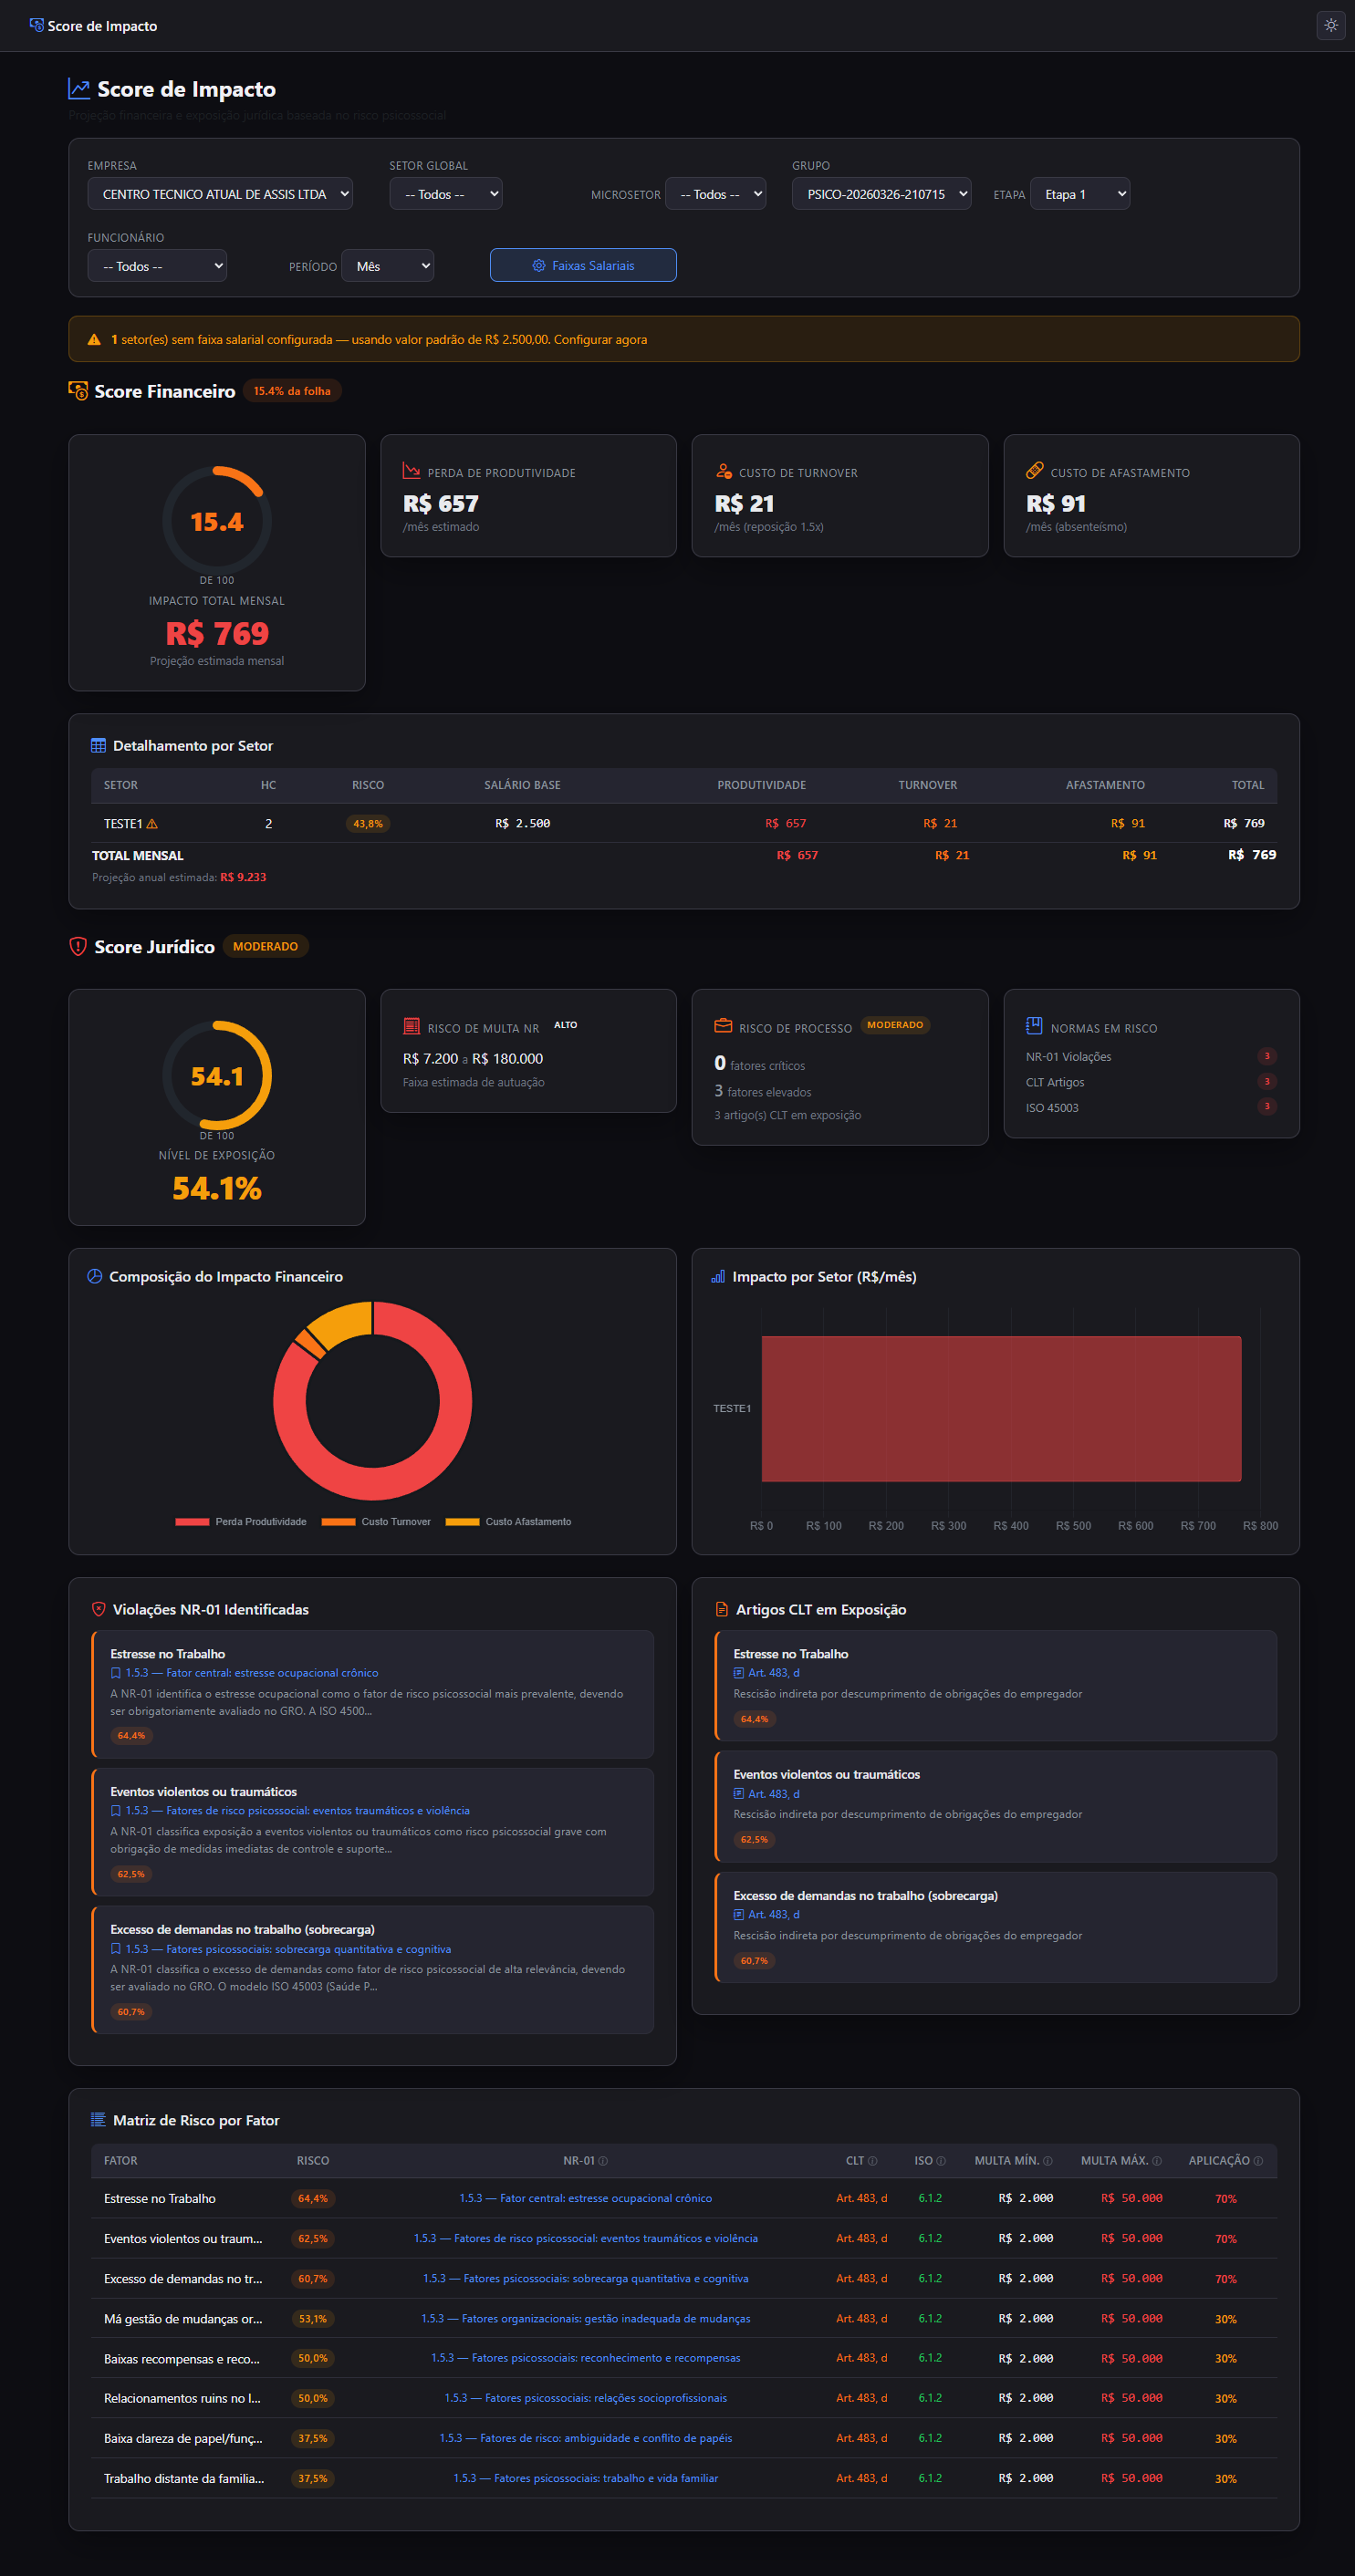Open the Microsetor dropdown
Screen dimensions: 1355x2576
coord(716,194)
